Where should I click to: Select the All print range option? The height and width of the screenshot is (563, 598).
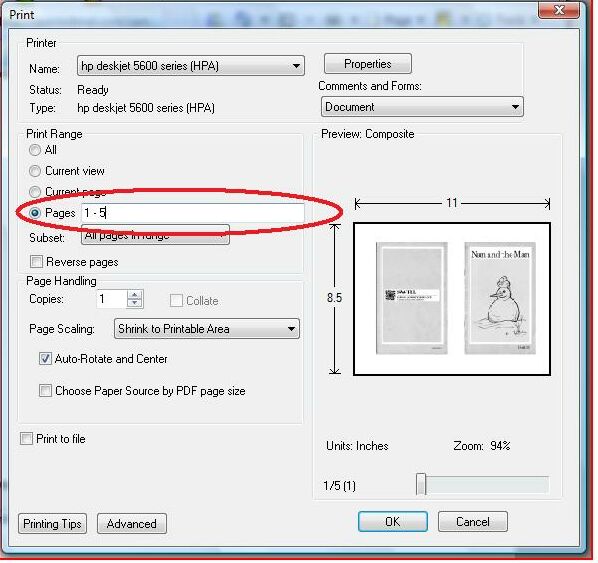tap(35, 150)
